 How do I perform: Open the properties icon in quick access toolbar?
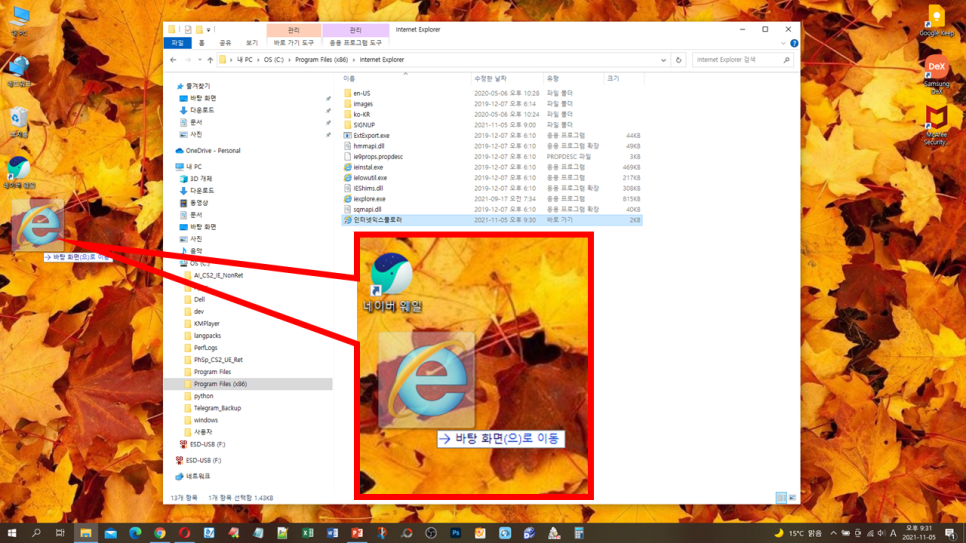(188, 30)
